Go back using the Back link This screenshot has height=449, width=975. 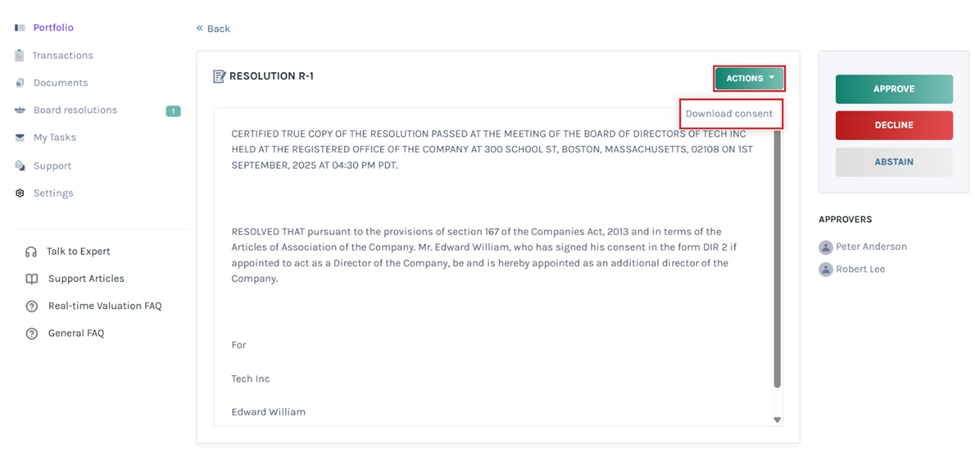tap(213, 29)
